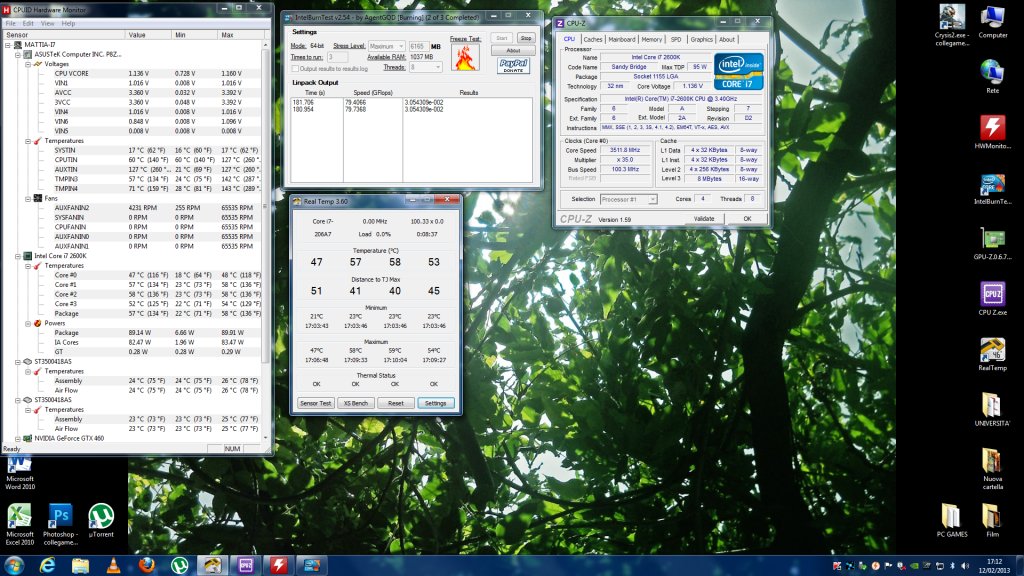Launch the HWMonitor desktop shortcut
The width and height of the screenshot is (1024, 576).
tap(992, 132)
